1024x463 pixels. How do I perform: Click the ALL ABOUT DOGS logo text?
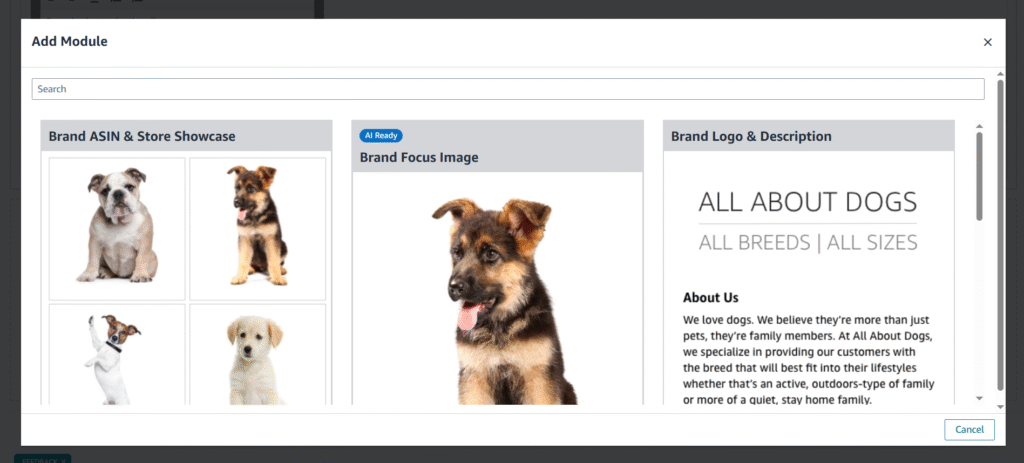click(807, 202)
